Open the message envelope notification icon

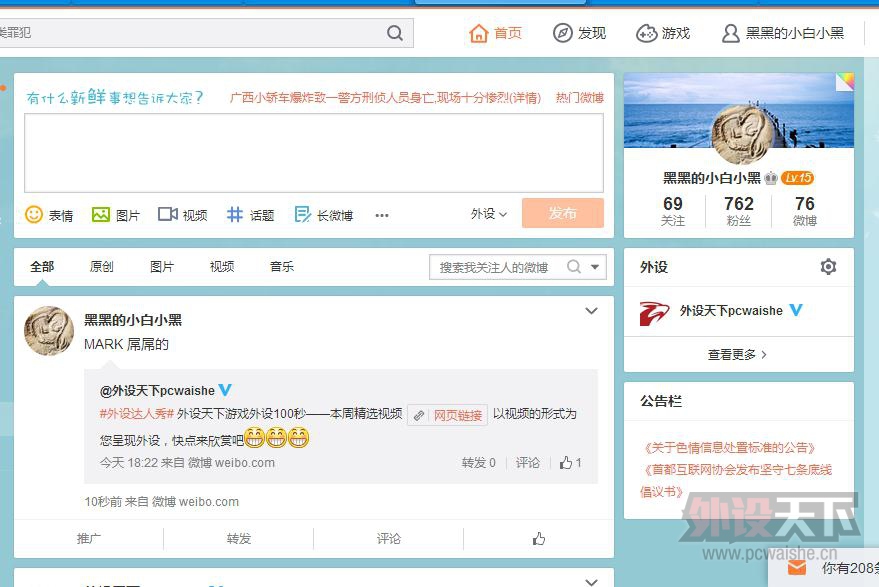[x=797, y=568]
